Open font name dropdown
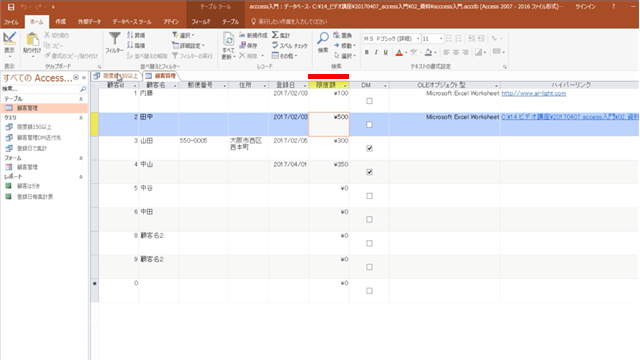This screenshot has width=640, height=360. [418, 39]
